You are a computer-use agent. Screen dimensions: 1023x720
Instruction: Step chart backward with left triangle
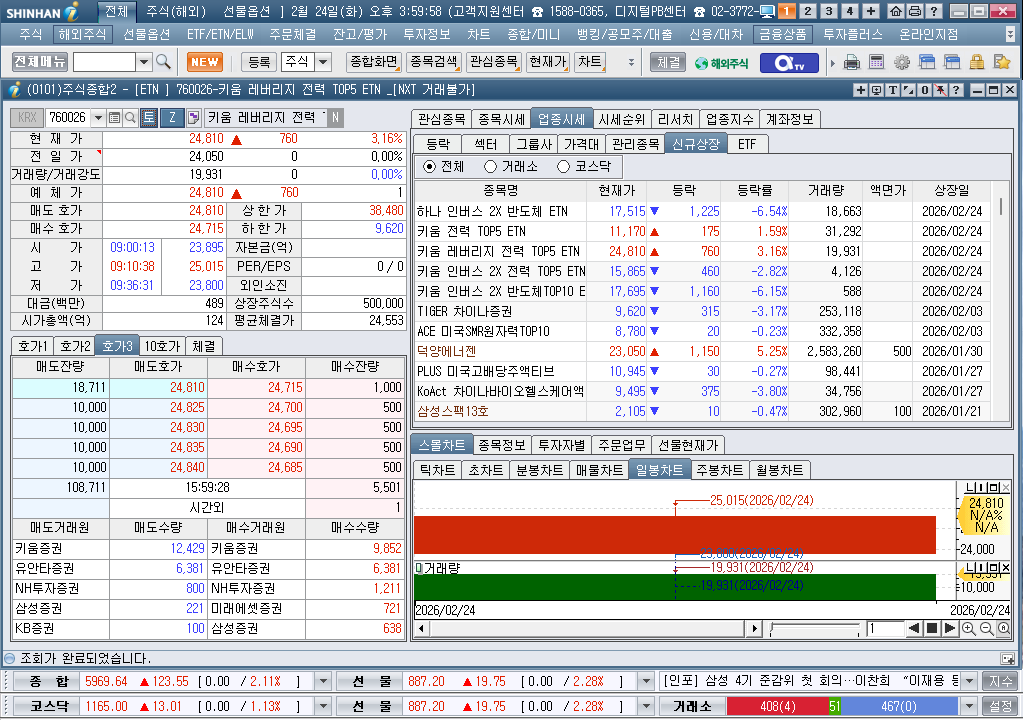click(914, 629)
